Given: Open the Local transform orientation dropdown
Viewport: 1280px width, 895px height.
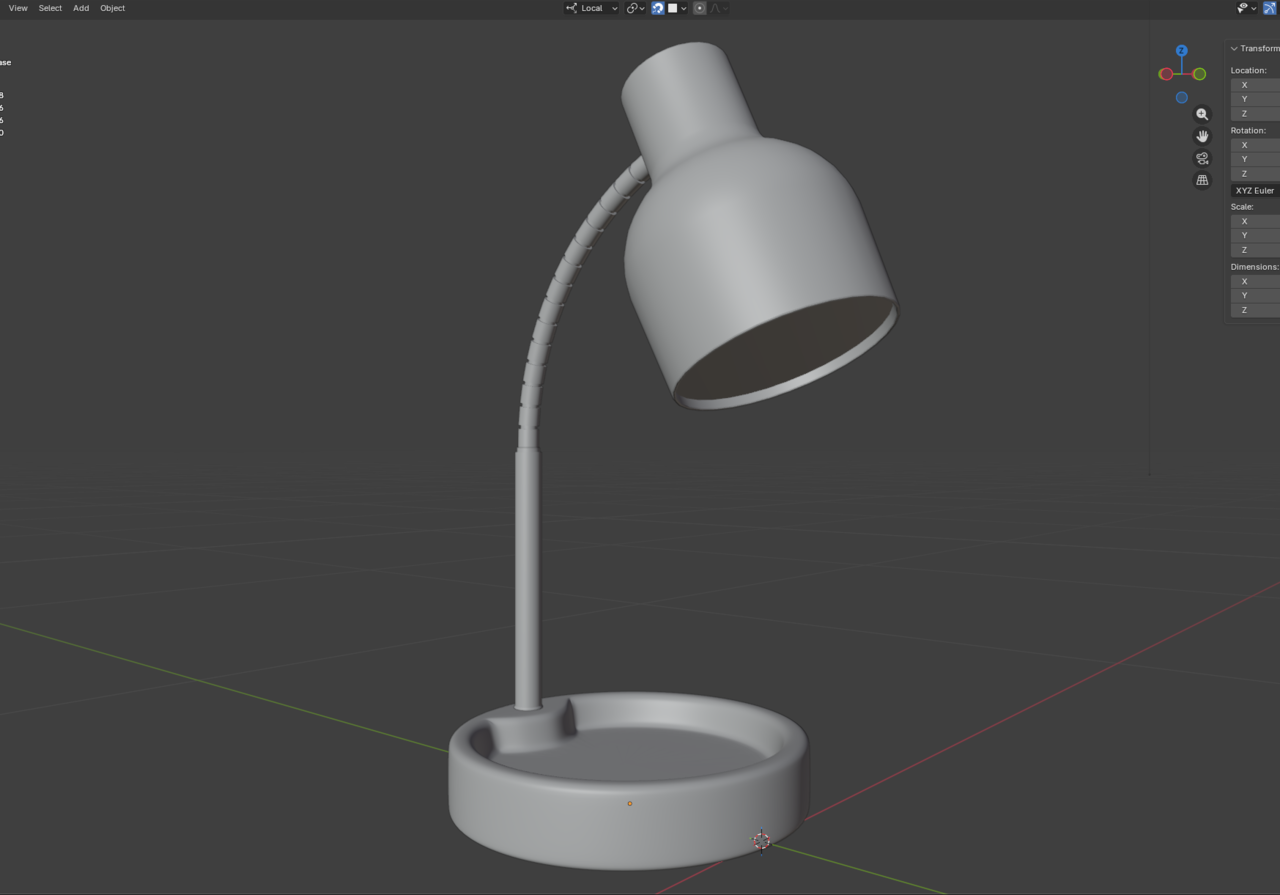Looking at the screenshot, I should click(613, 8).
